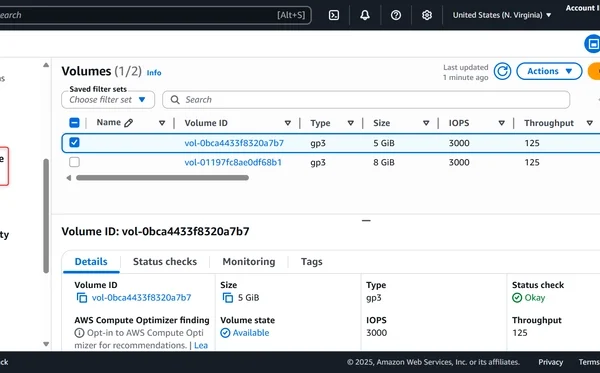Copy the 5 GiB size value
Viewport: 600px width, 373px height.
point(228,298)
